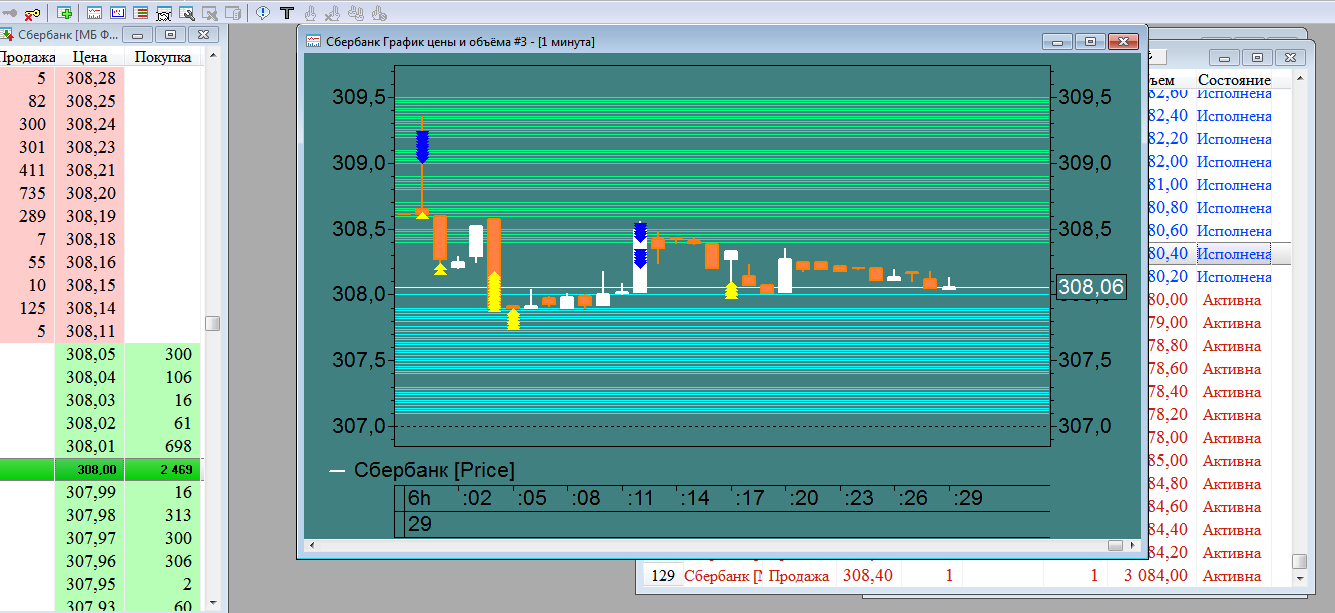Click the chart horizontal scrollbar thumb
Viewport: 1335px width, 613px height.
click(x=1115, y=546)
